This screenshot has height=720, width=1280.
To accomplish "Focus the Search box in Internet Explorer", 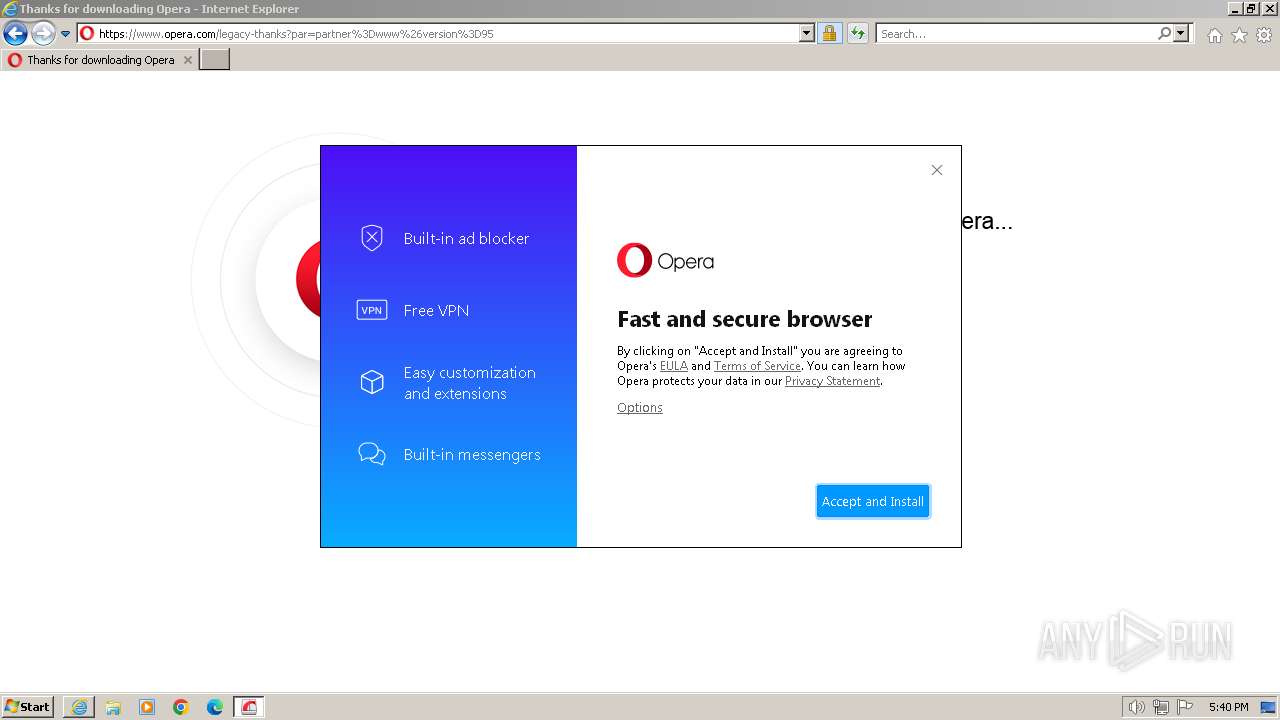I will pyautogui.click(x=1016, y=33).
